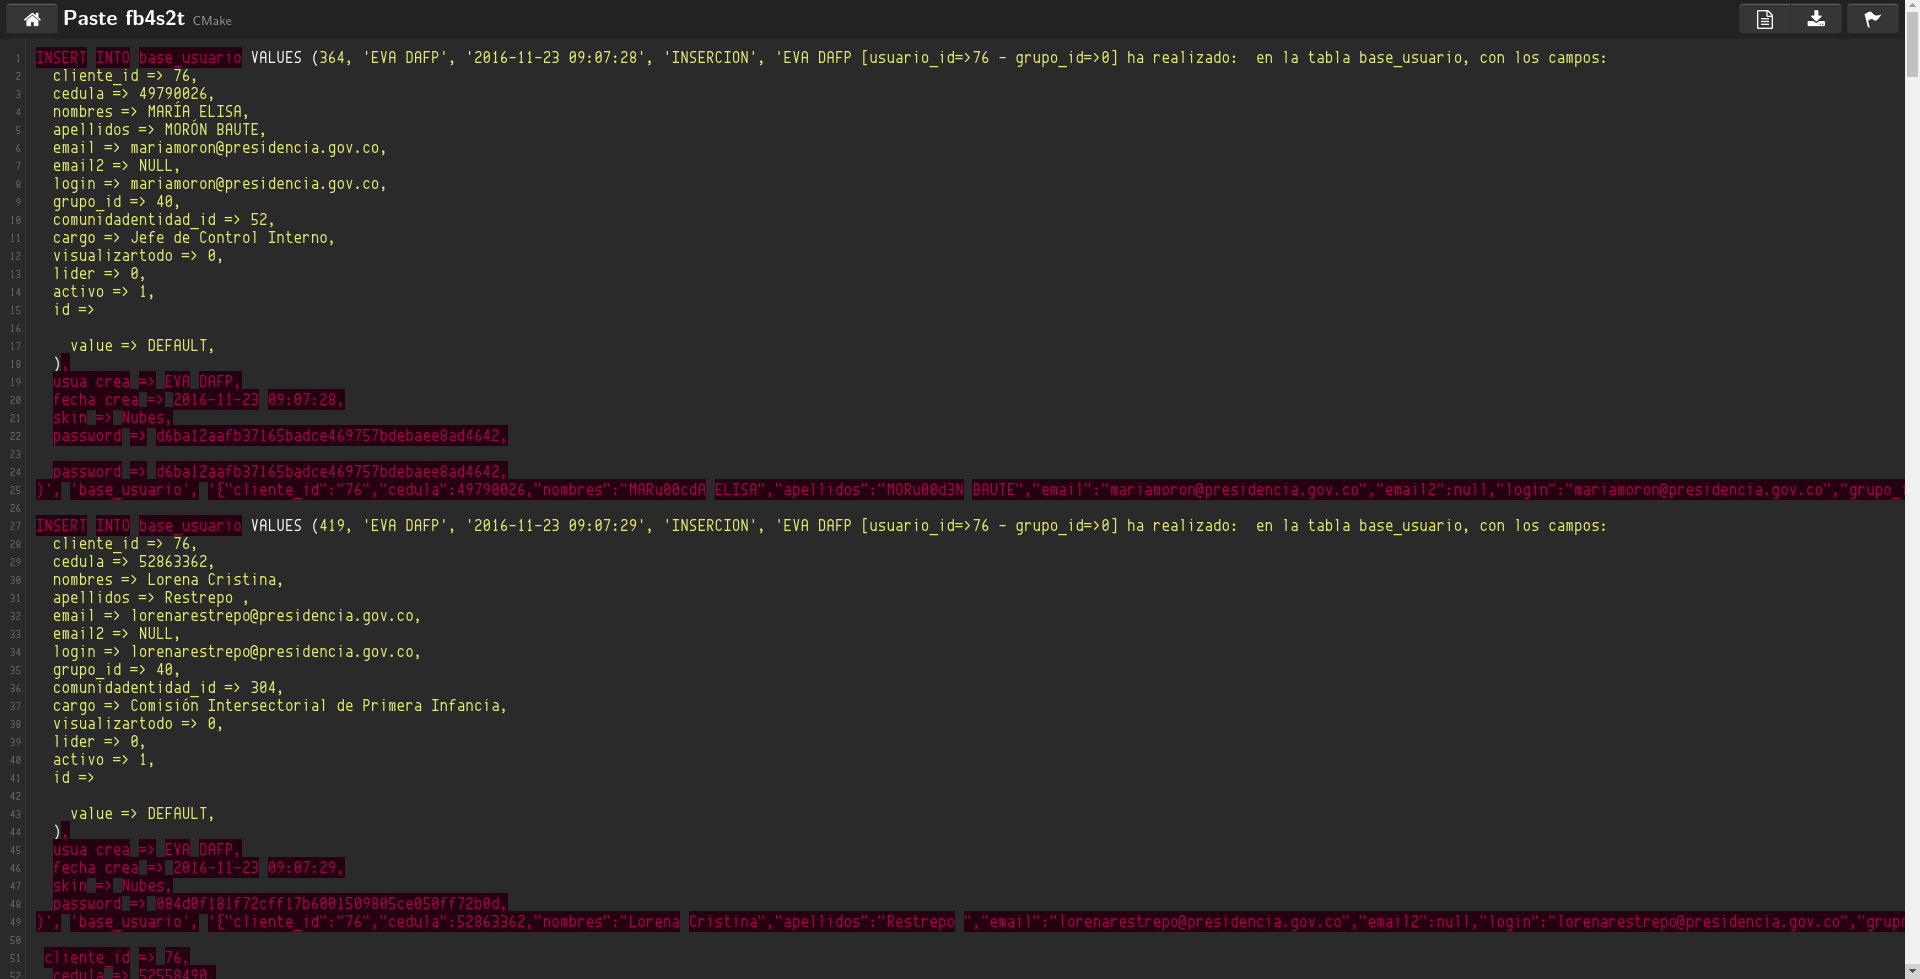
Task: Click line number 22 in gutter
Action: click(15, 436)
